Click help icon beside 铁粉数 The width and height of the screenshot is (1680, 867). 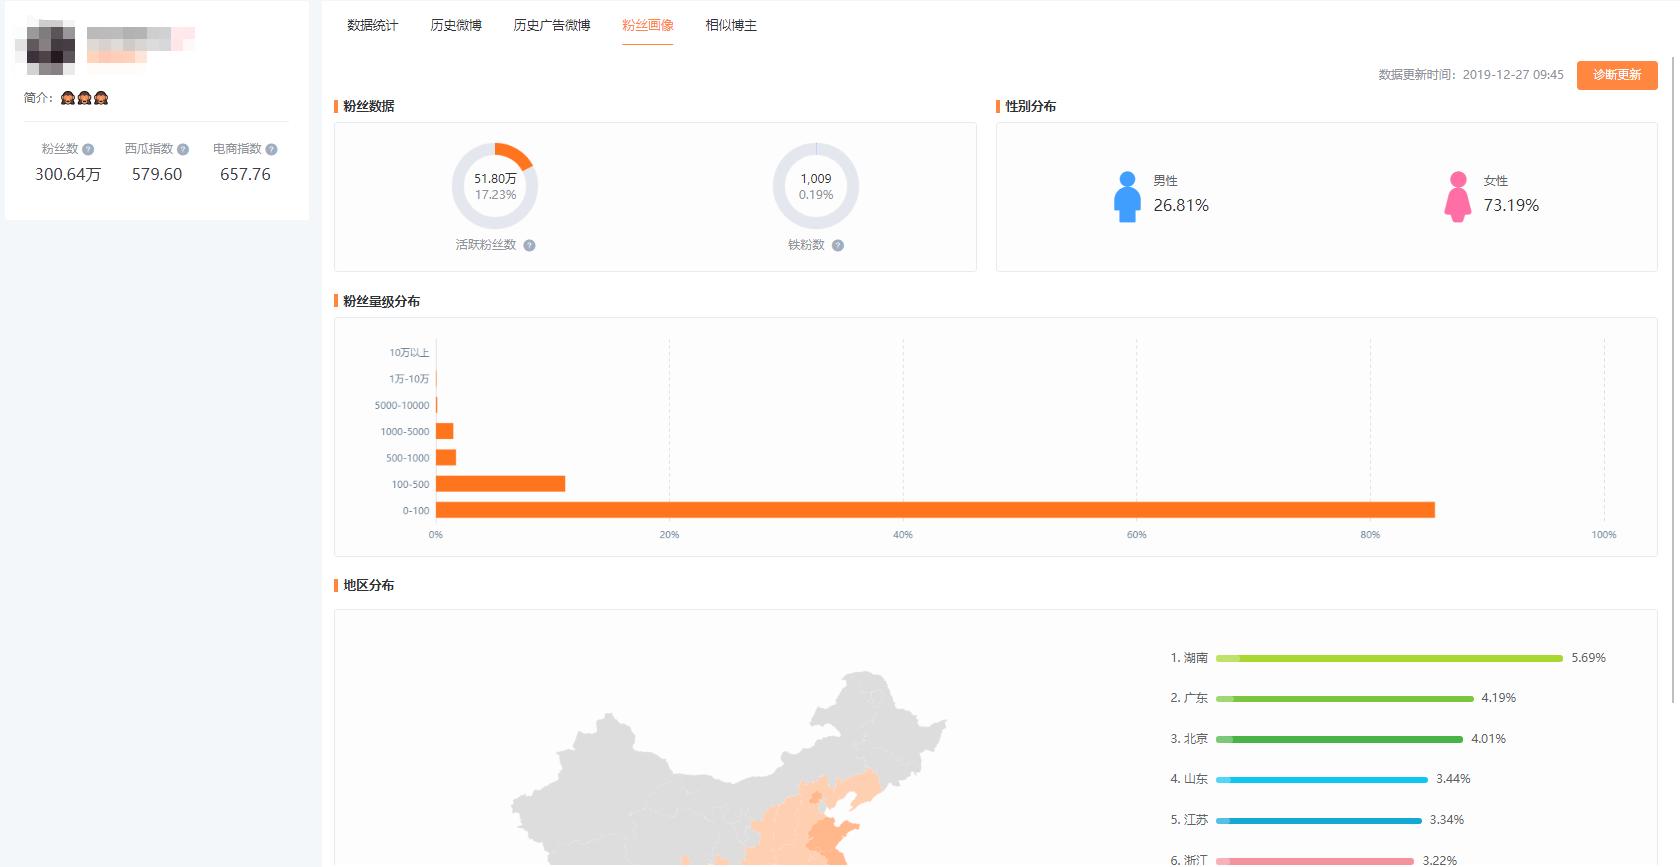pyautogui.click(x=838, y=245)
